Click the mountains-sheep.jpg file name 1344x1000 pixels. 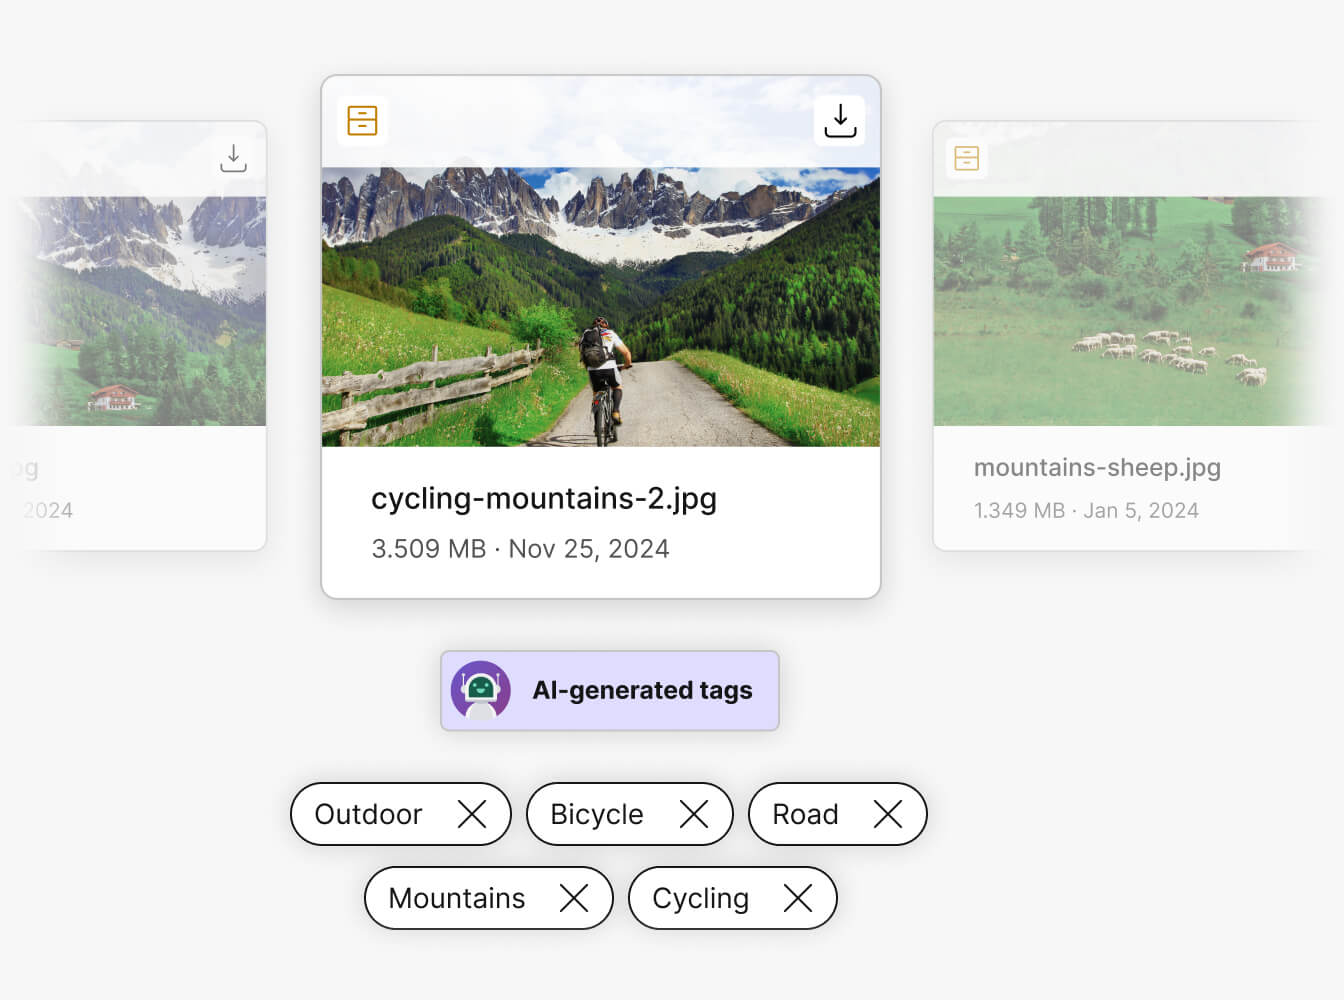1097,467
